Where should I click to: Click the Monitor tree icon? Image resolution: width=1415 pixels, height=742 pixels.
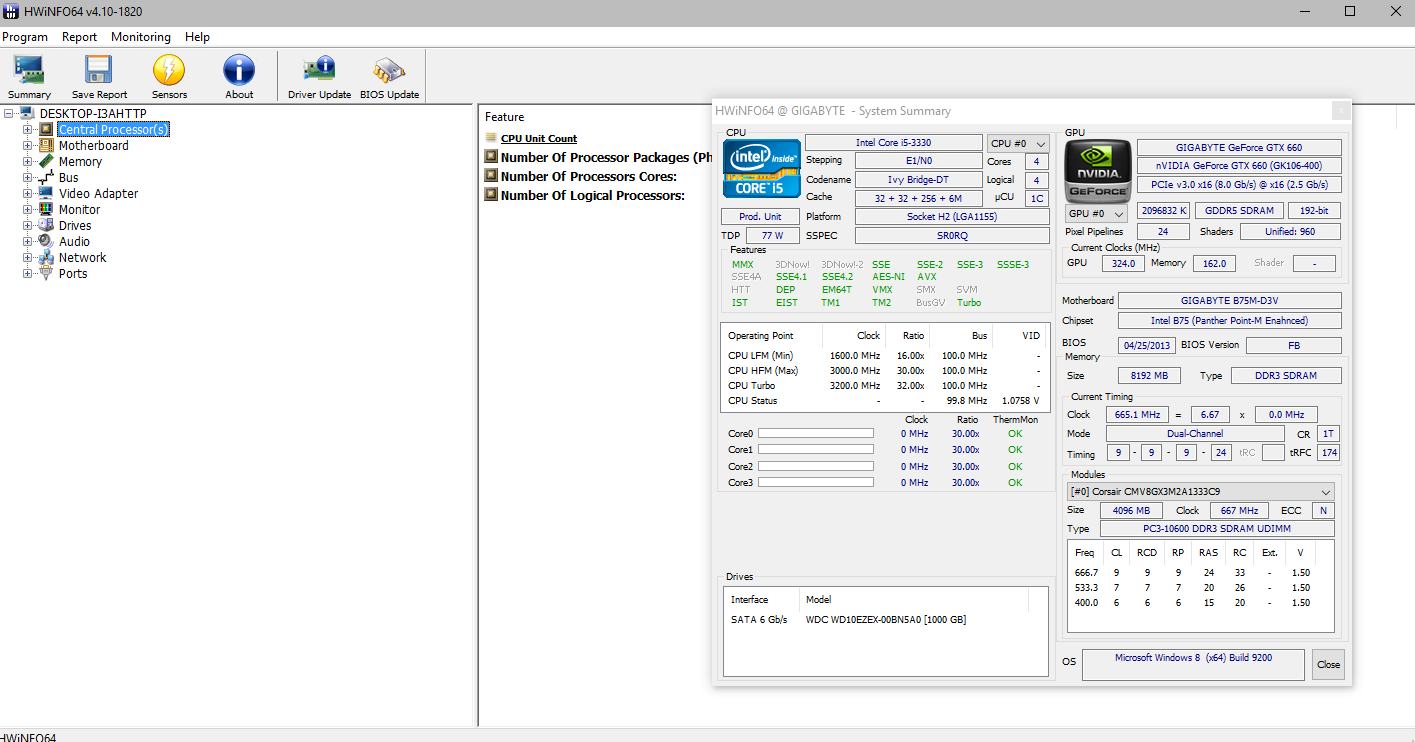[46, 209]
